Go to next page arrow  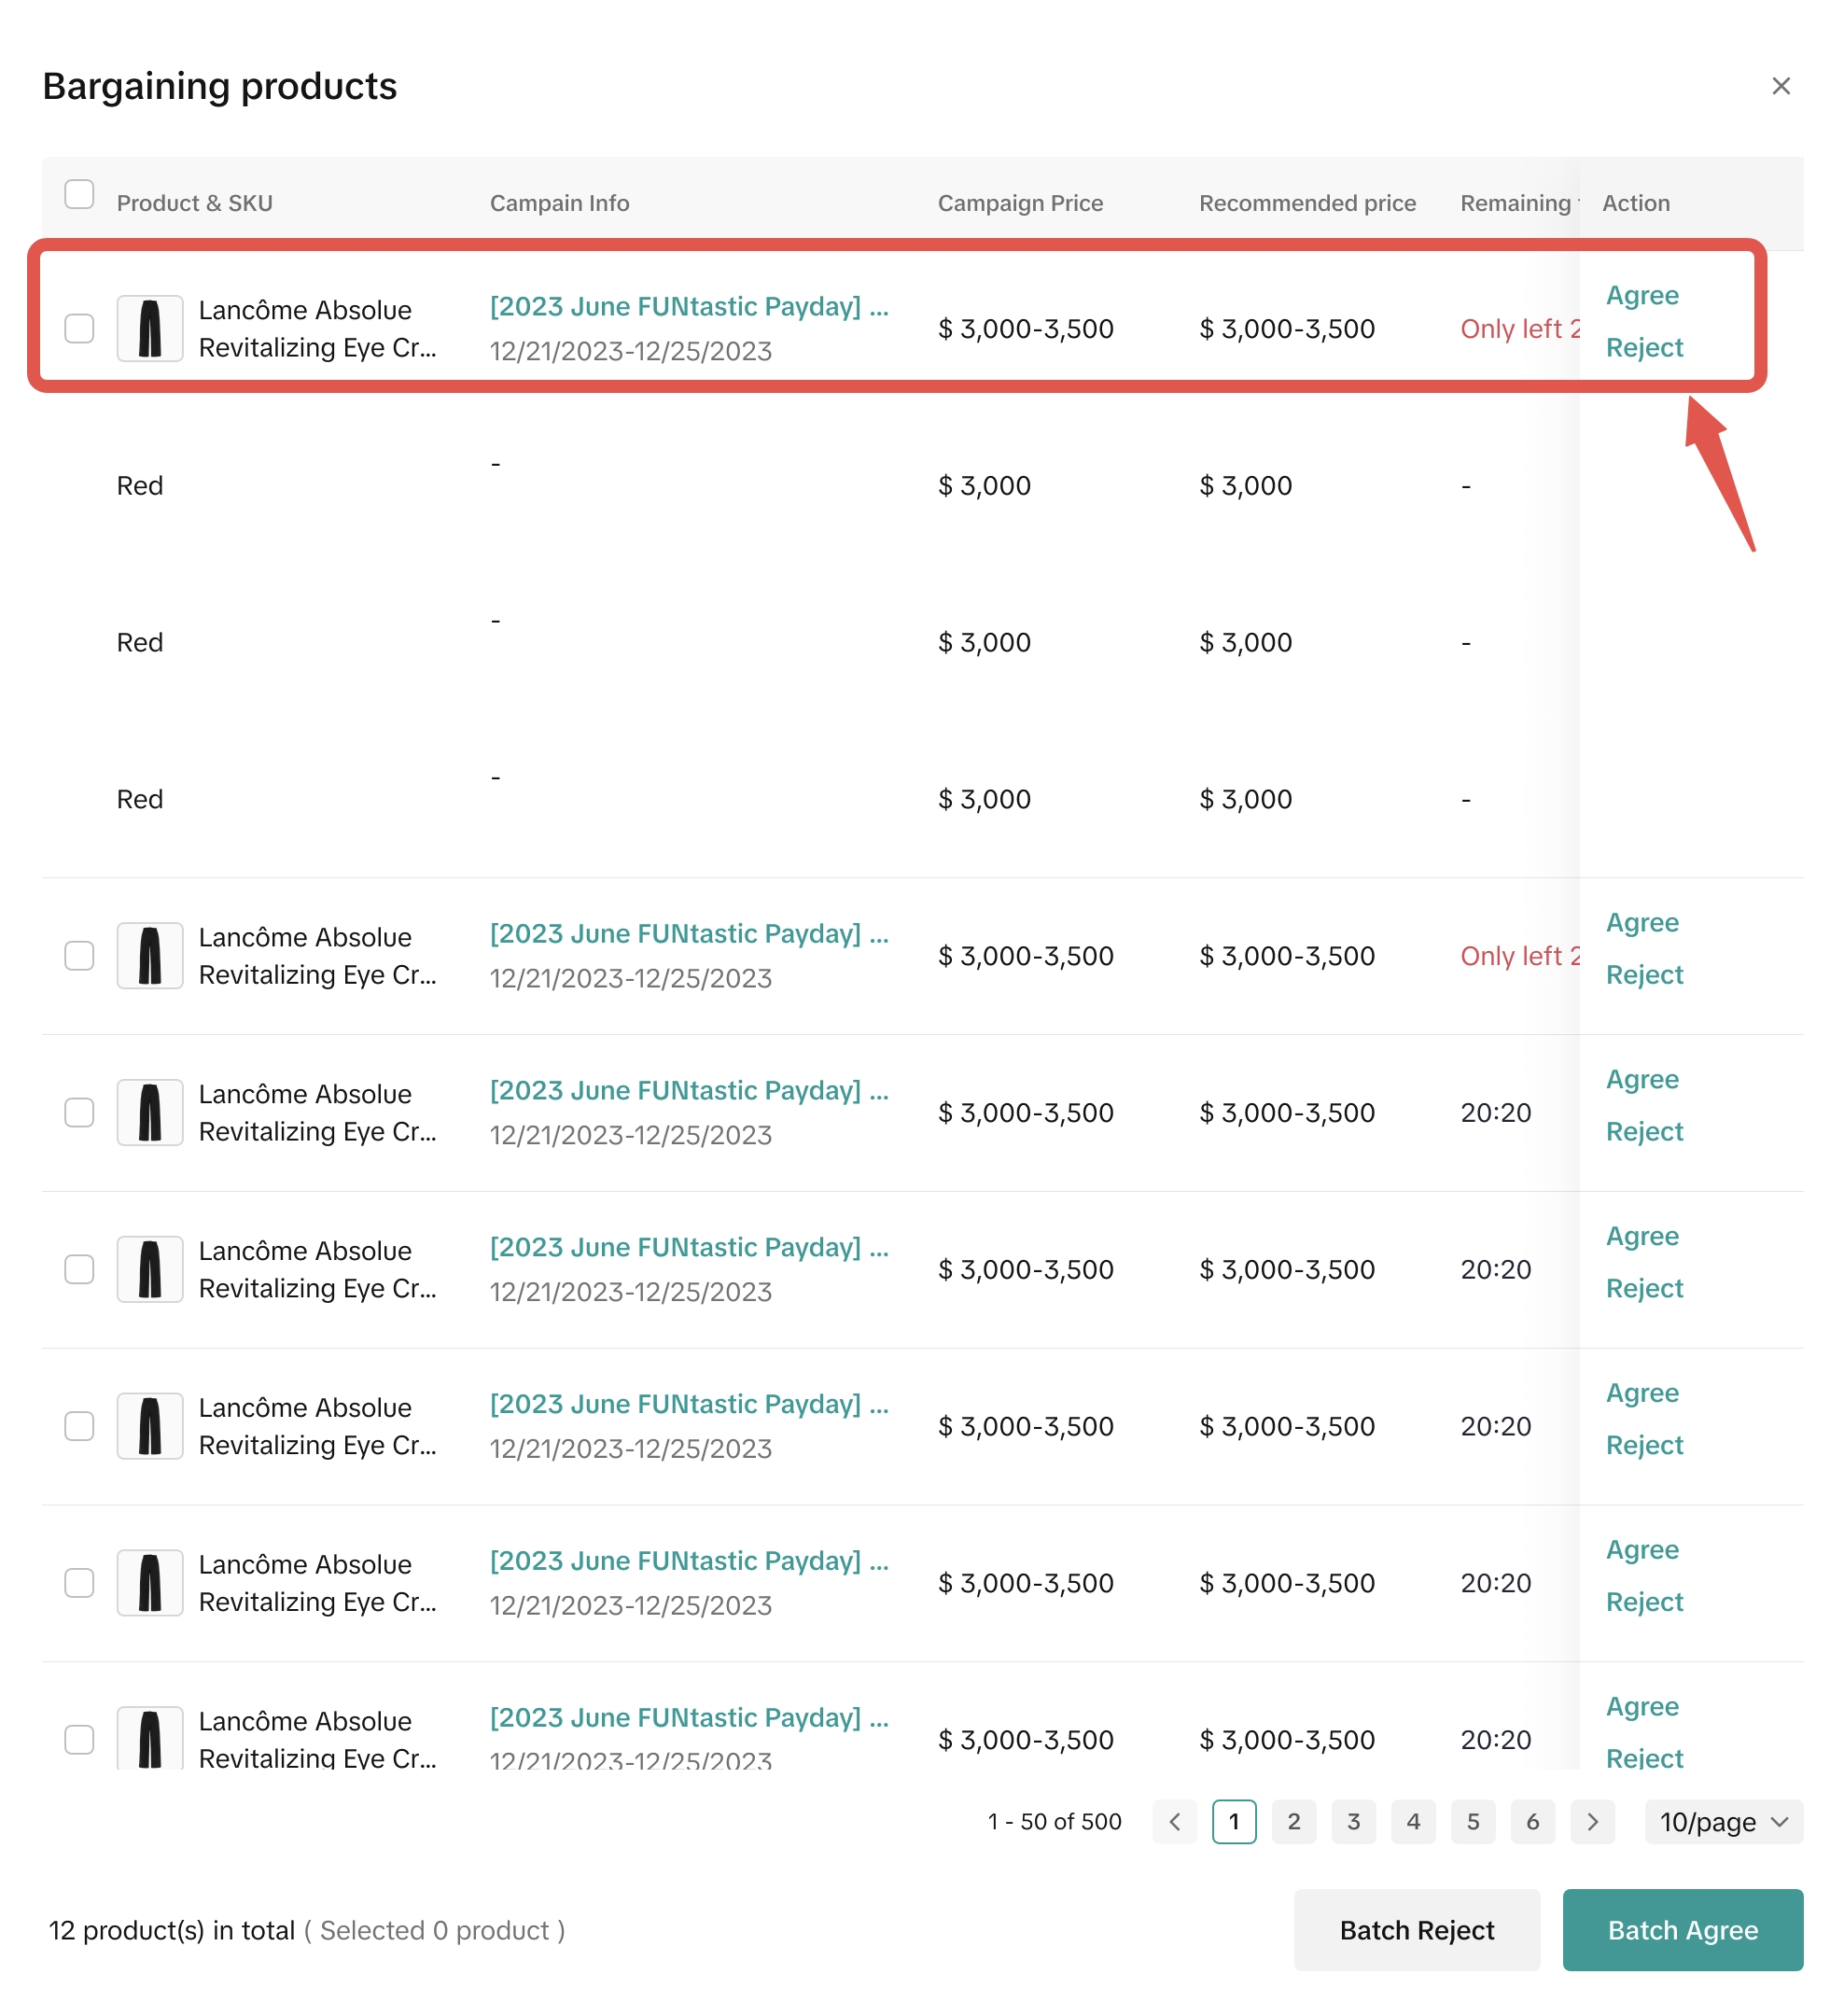click(1592, 1821)
